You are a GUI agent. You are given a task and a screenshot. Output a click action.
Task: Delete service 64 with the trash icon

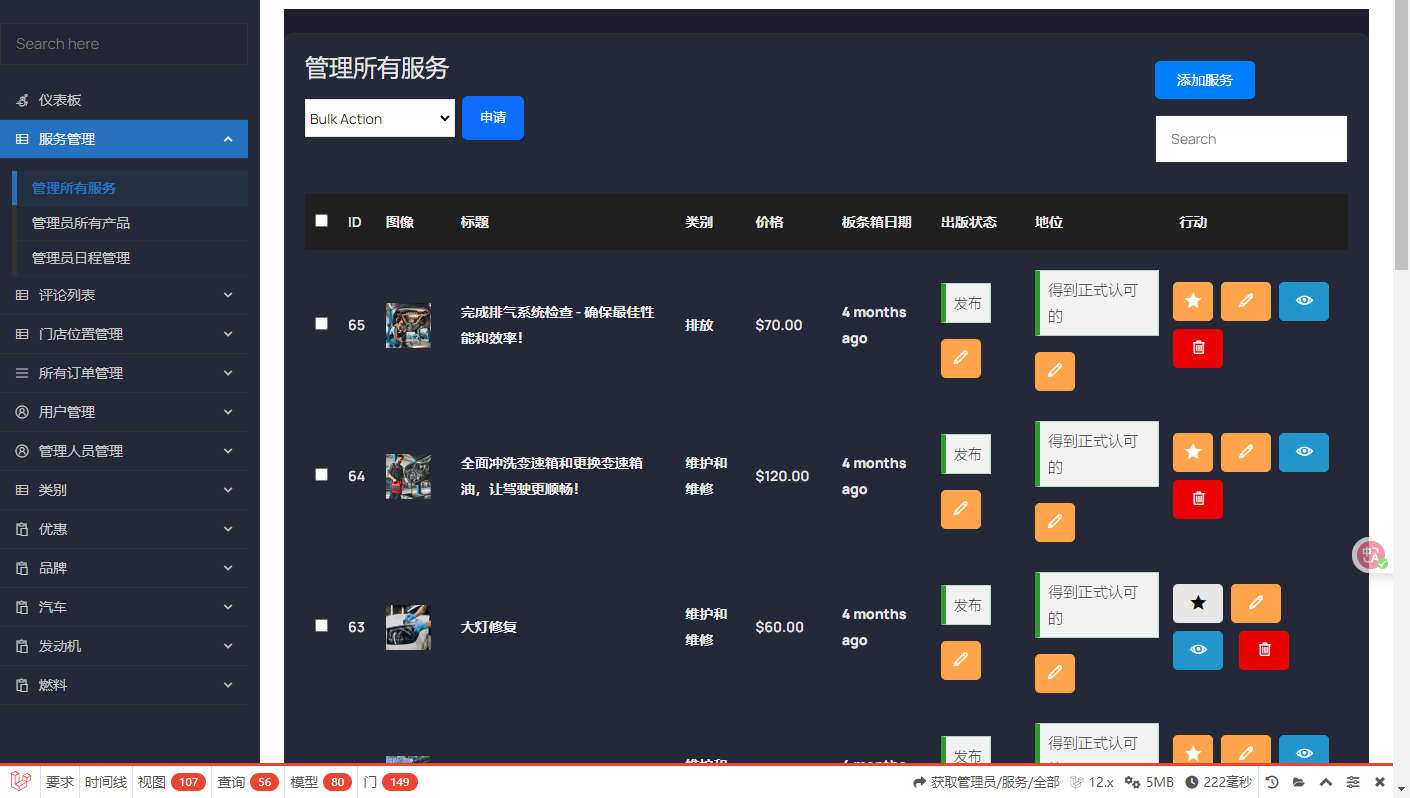point(1198,499)
